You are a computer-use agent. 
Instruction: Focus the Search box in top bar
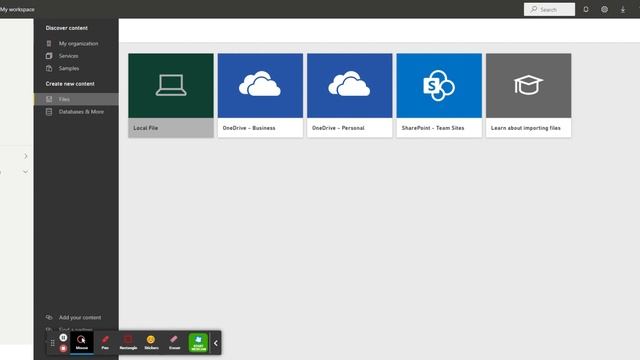tap(549, 9)
